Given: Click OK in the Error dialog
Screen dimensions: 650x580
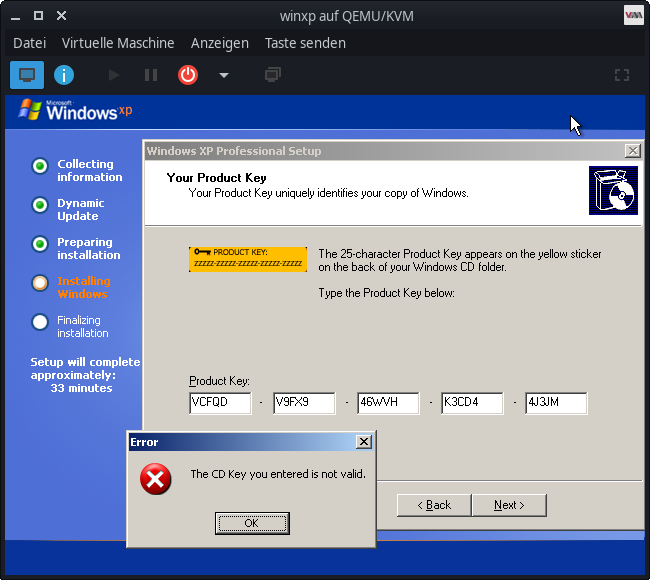Looking at the screenshot, I should pos(251,523).
